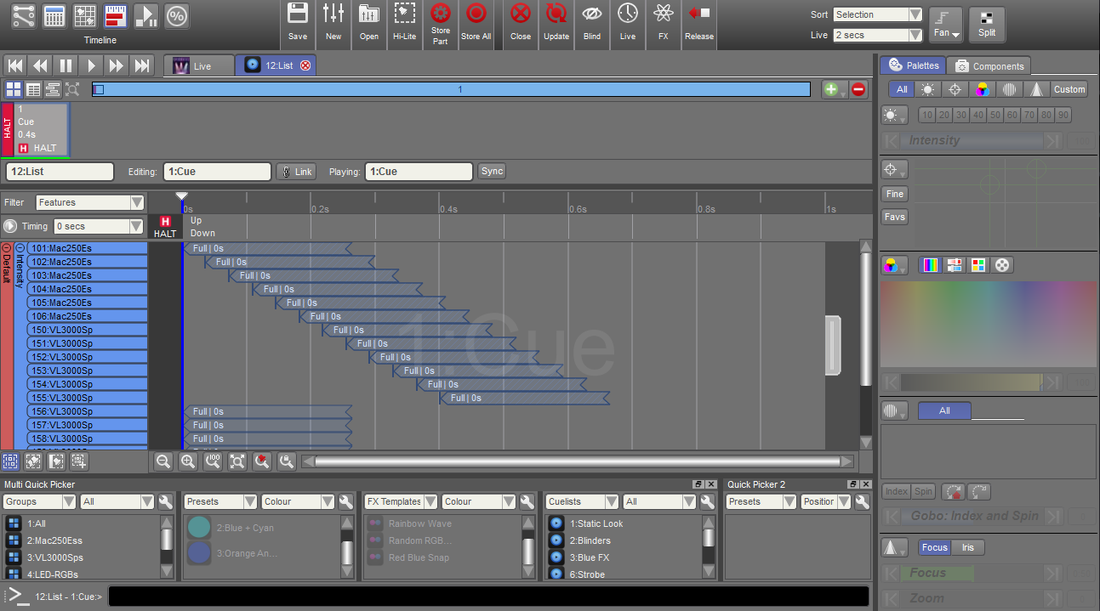
Task: Click the Open toolbar icon
Action: [369, 22]
